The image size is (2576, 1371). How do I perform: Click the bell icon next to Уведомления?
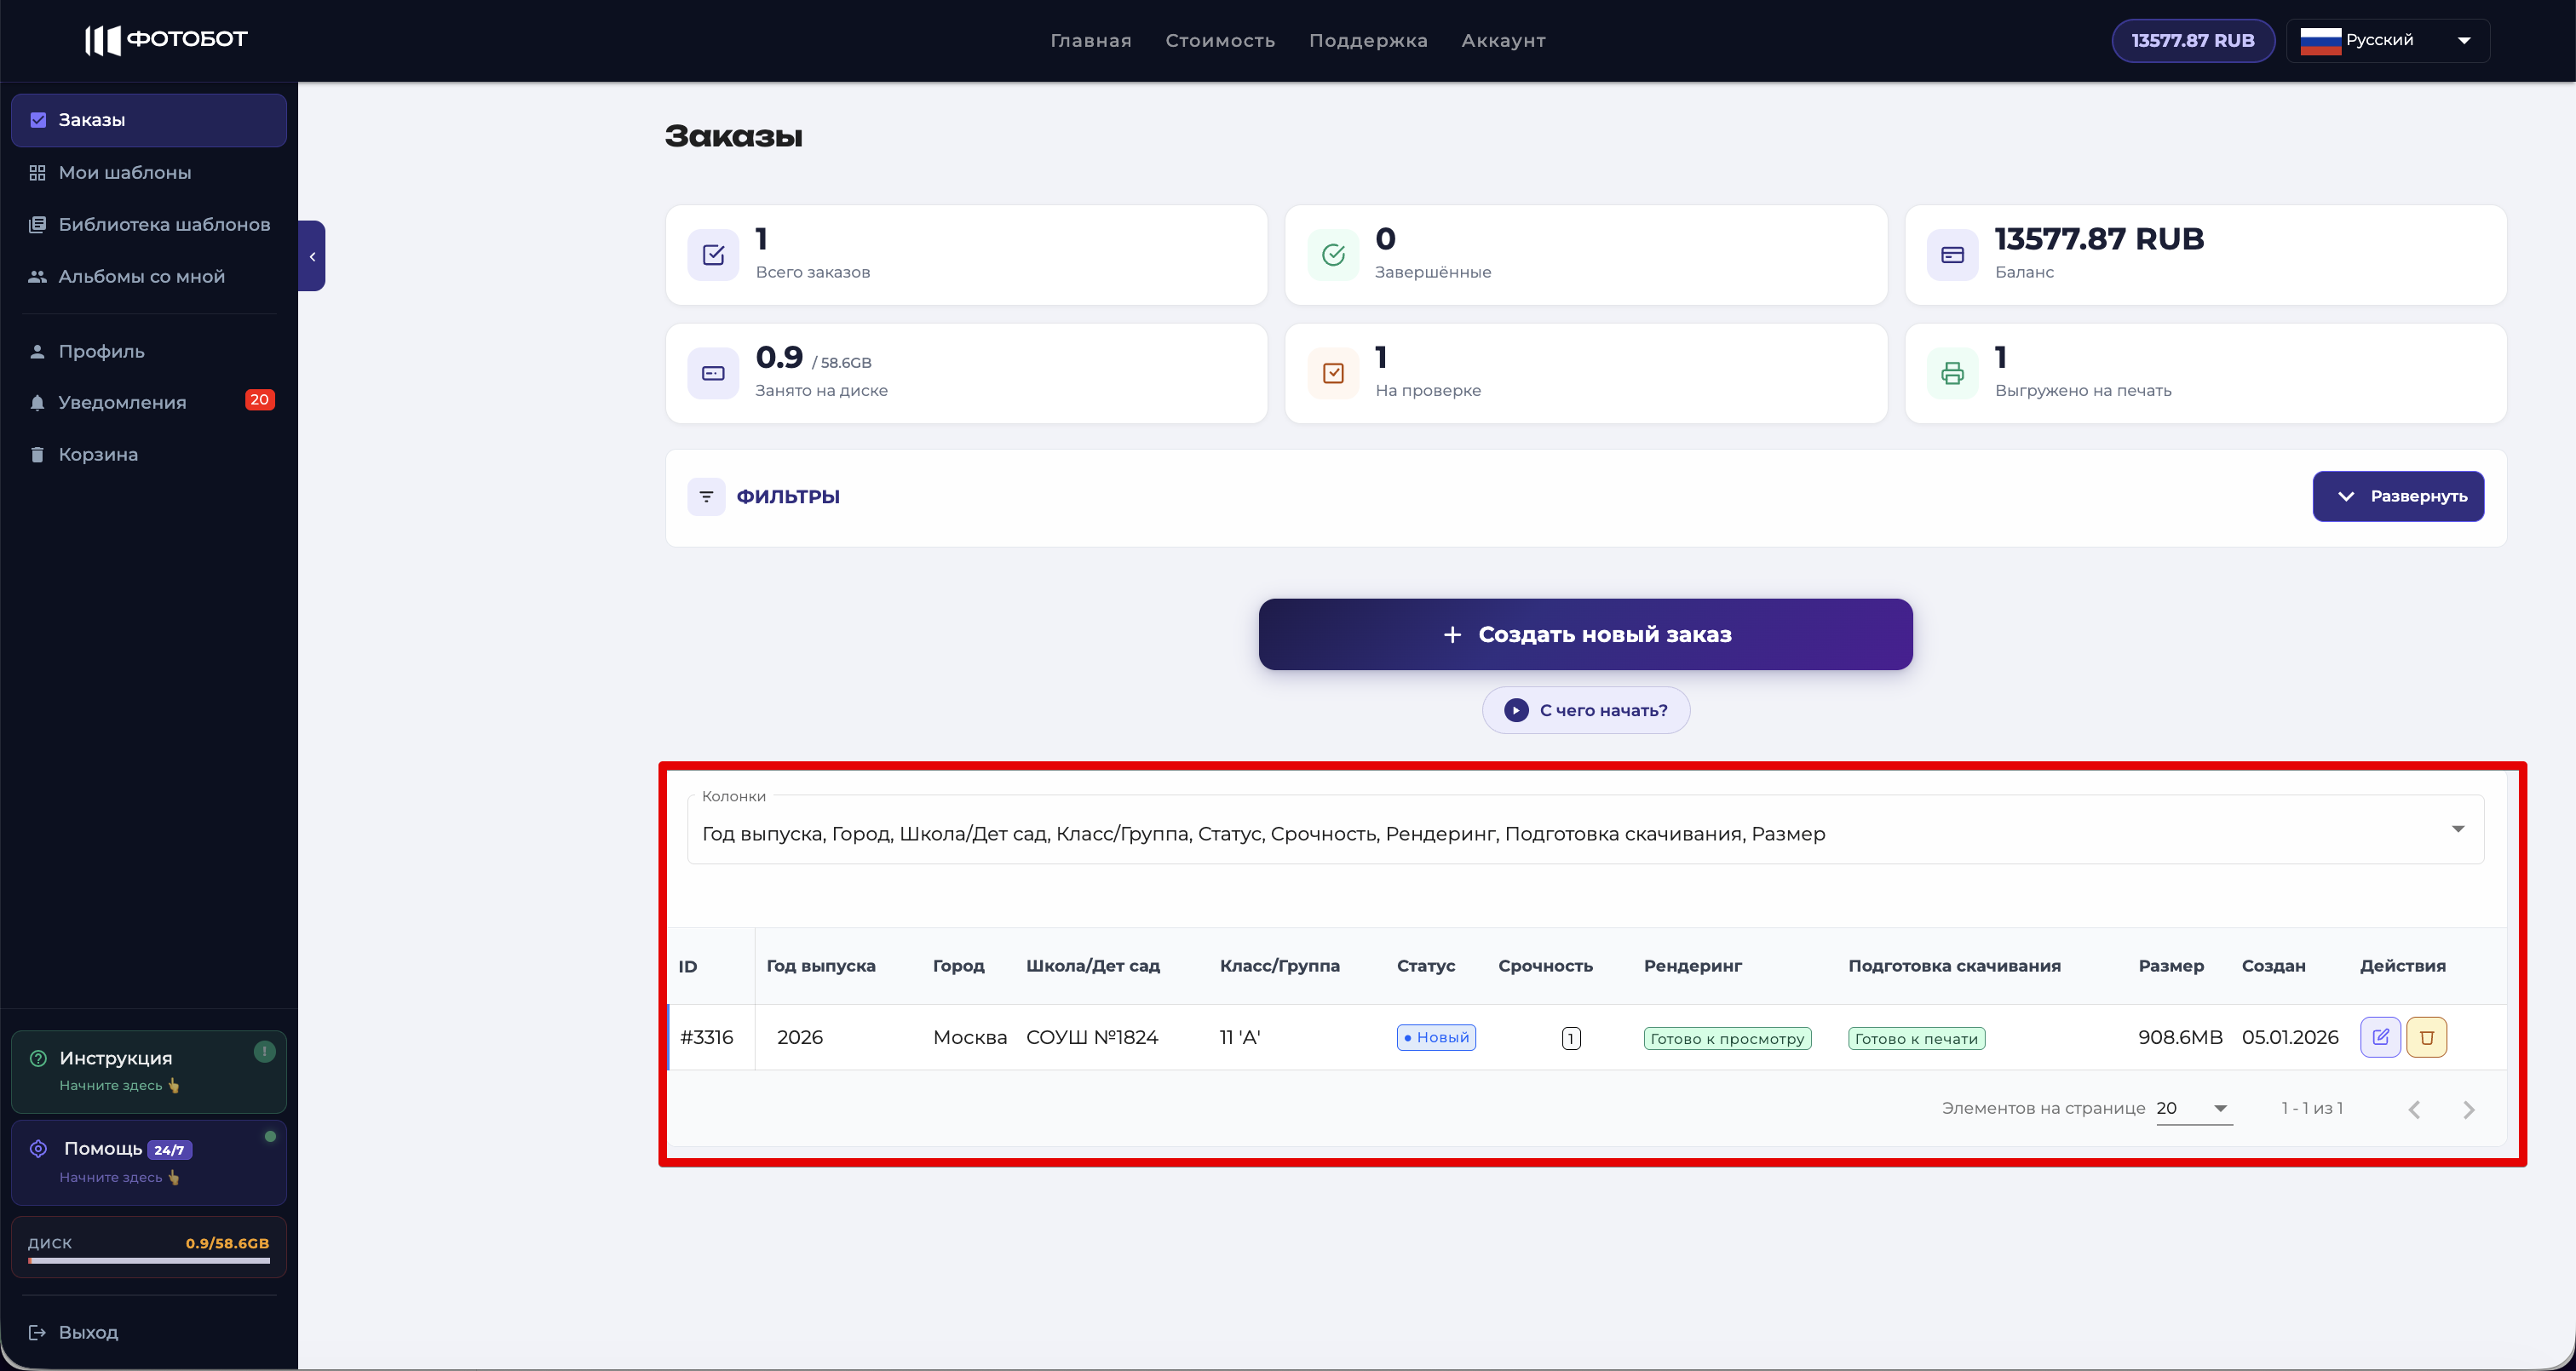pyautogui.click(x=37, y=402)
